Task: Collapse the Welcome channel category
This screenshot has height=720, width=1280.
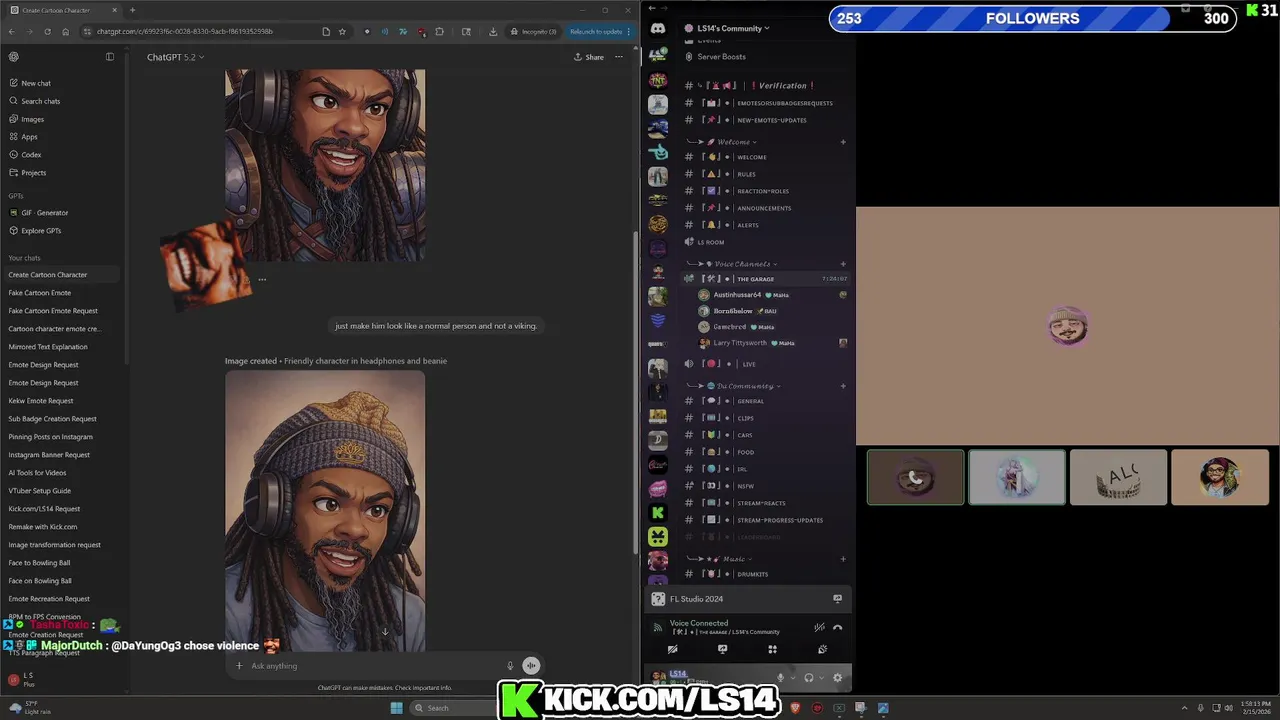Action: 734,142
